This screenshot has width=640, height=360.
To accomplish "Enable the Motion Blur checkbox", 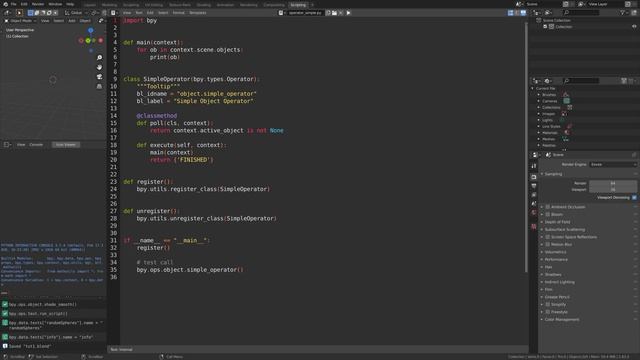I will (548, 244).
